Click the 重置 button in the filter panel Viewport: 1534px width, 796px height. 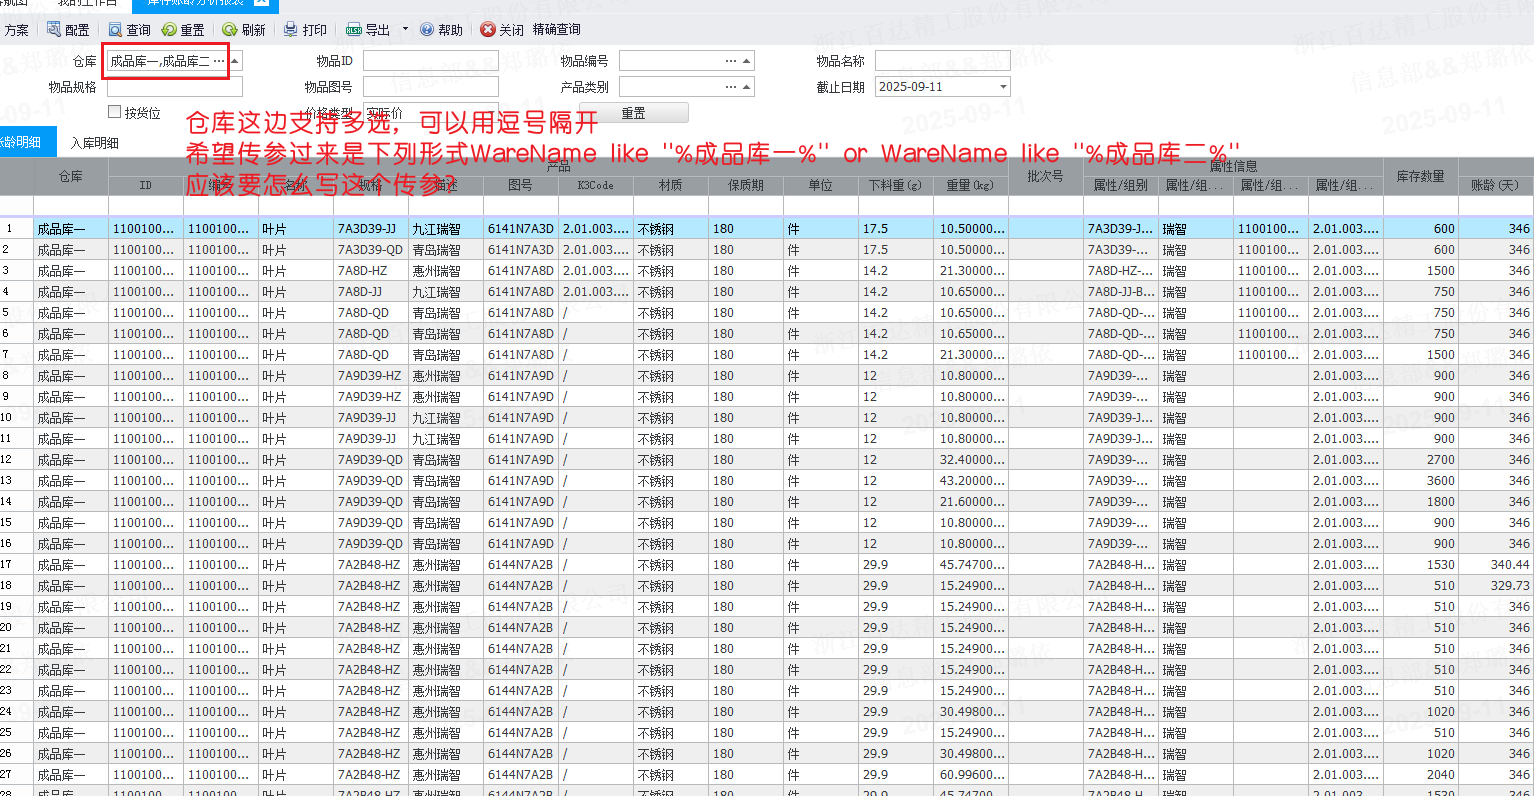point(634,113)
